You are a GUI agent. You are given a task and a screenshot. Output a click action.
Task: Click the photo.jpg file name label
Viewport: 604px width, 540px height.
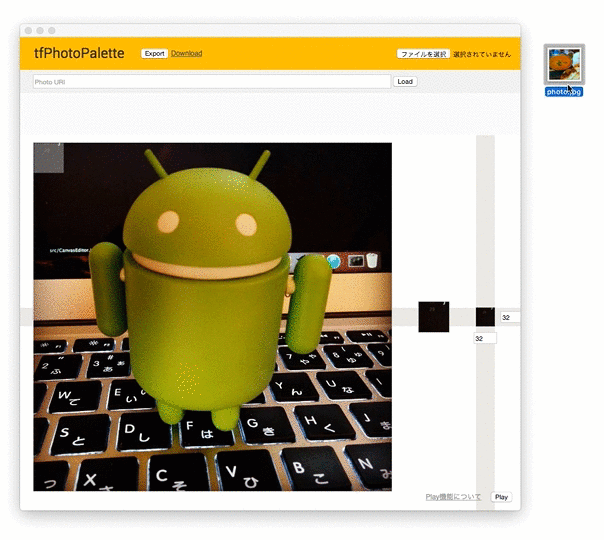pos(564,92)
